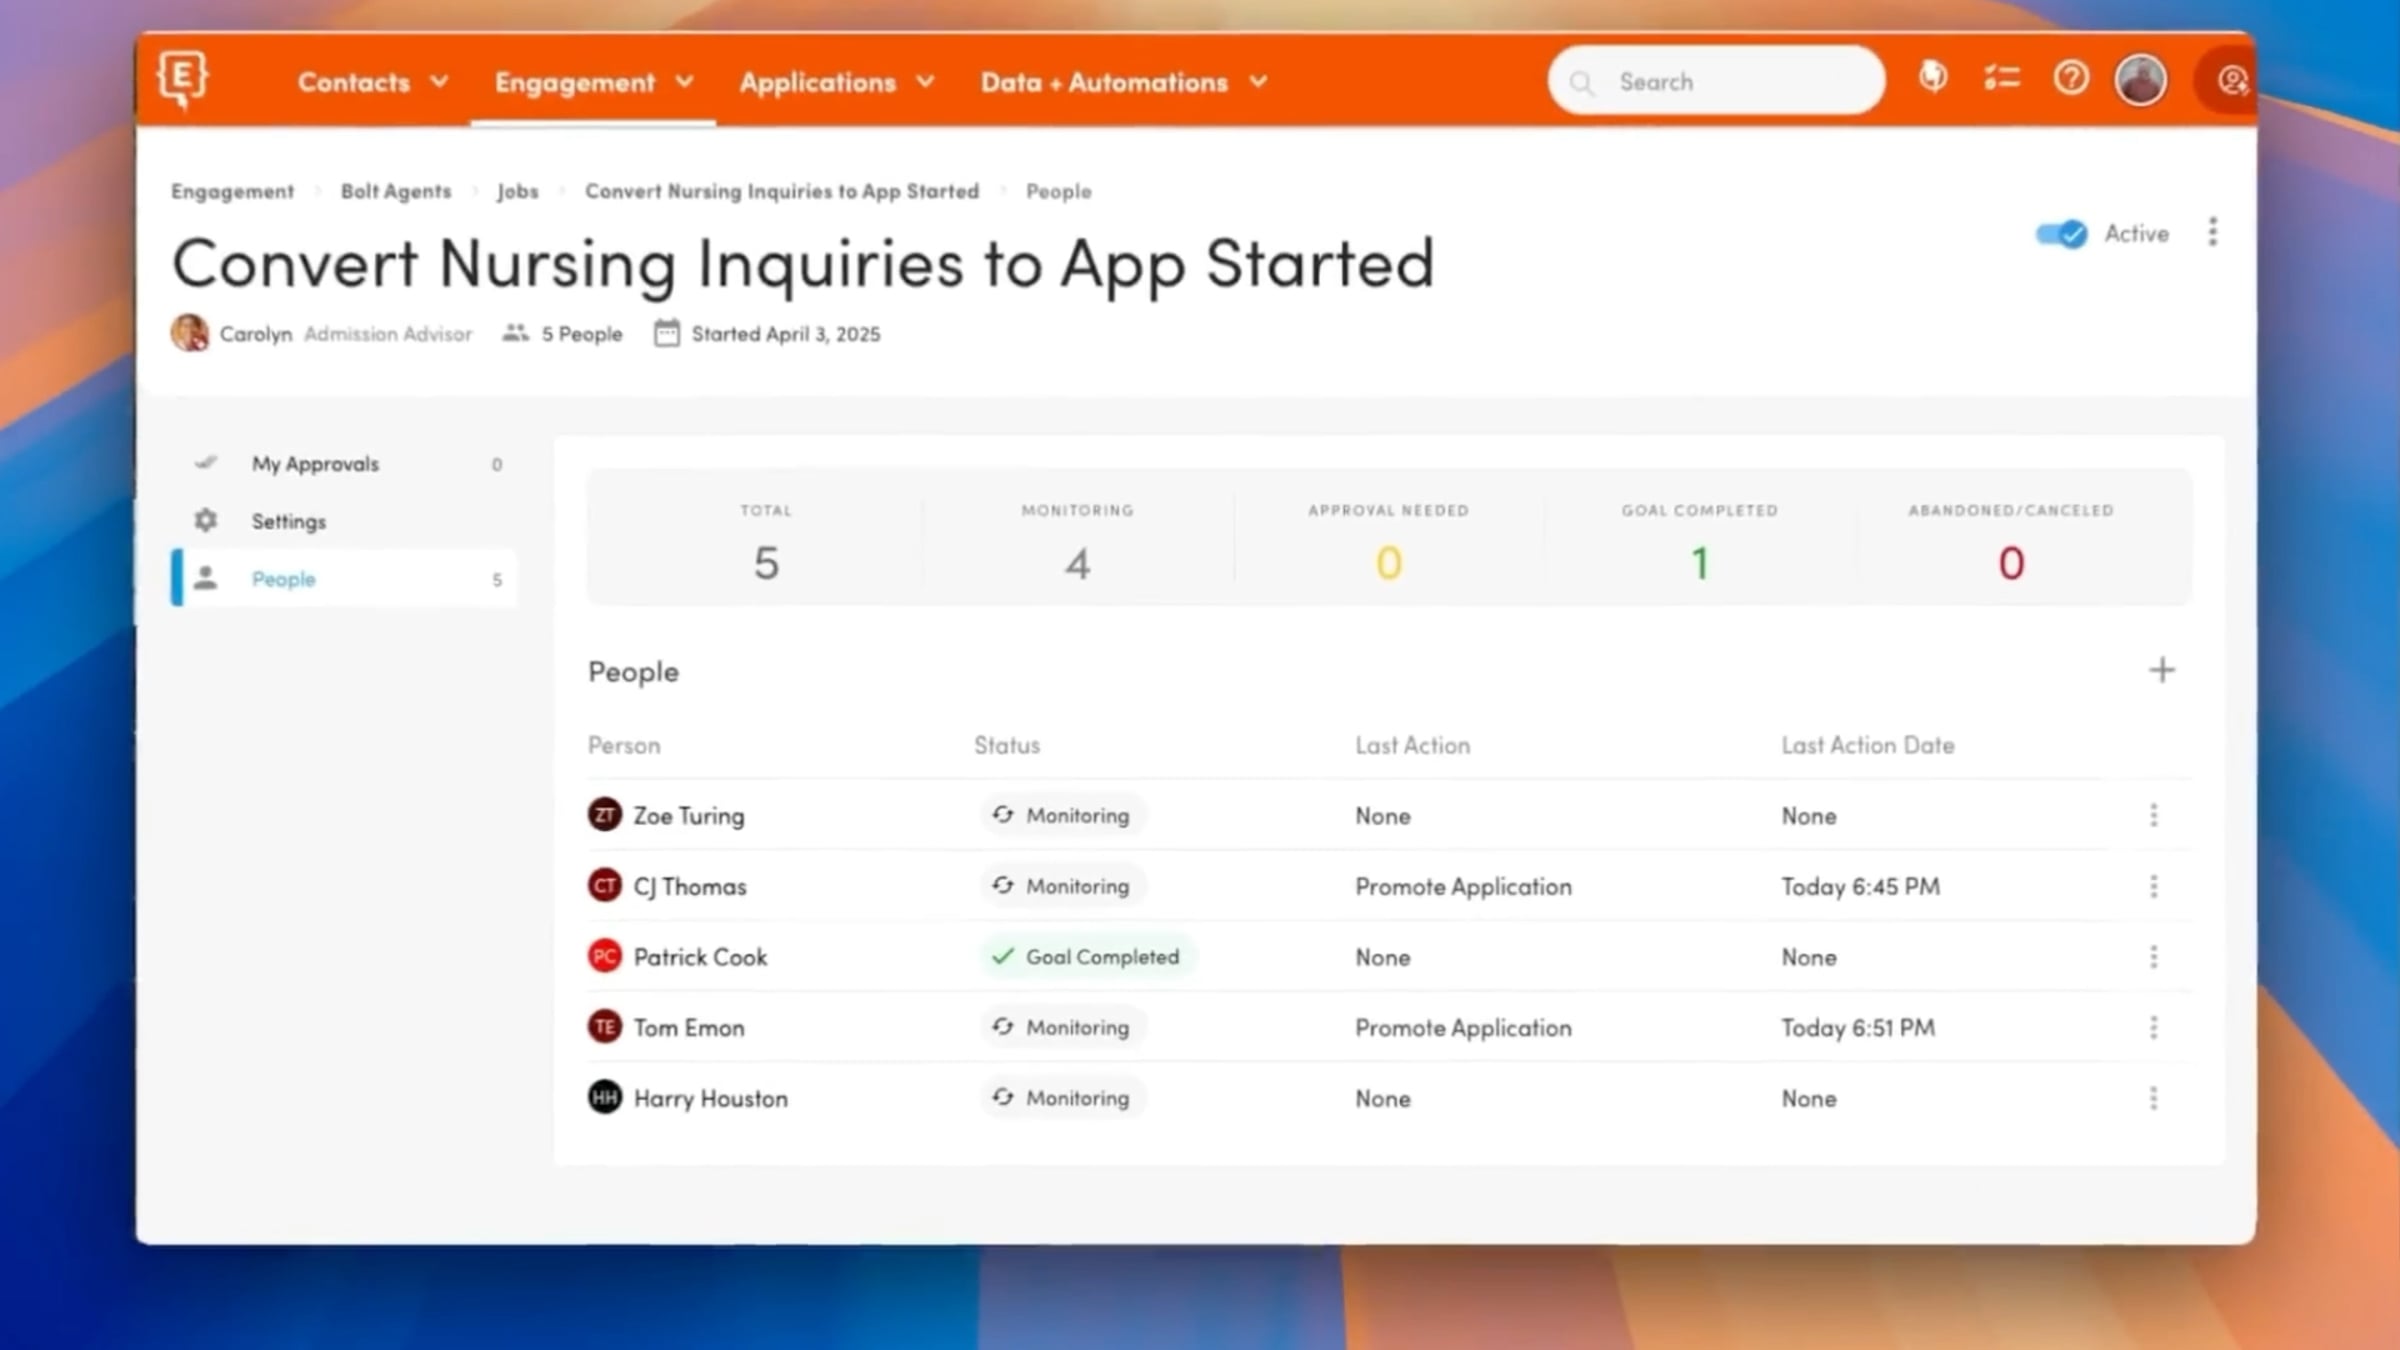2400x1350 pixels.
Task: Select People in sidebar
Action: tap(344, 579)
